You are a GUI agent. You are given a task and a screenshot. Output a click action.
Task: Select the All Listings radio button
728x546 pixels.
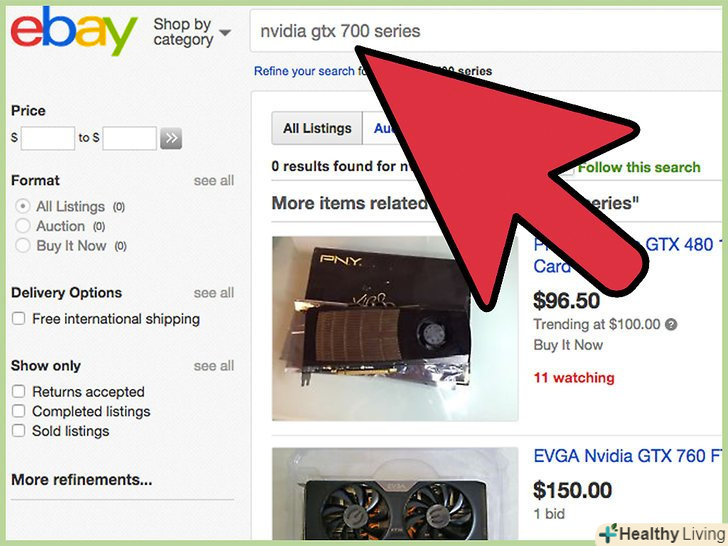click(x=22, y=206)
